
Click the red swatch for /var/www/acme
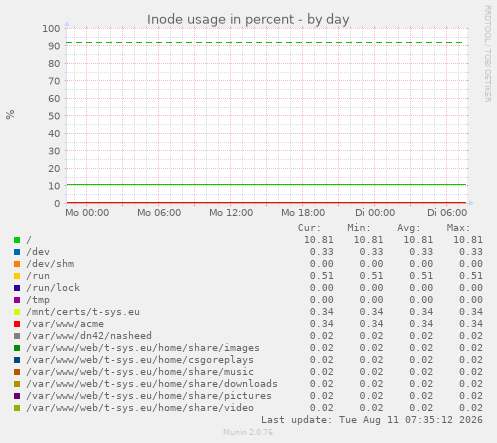pyautogui.click(x=17, y=324)
